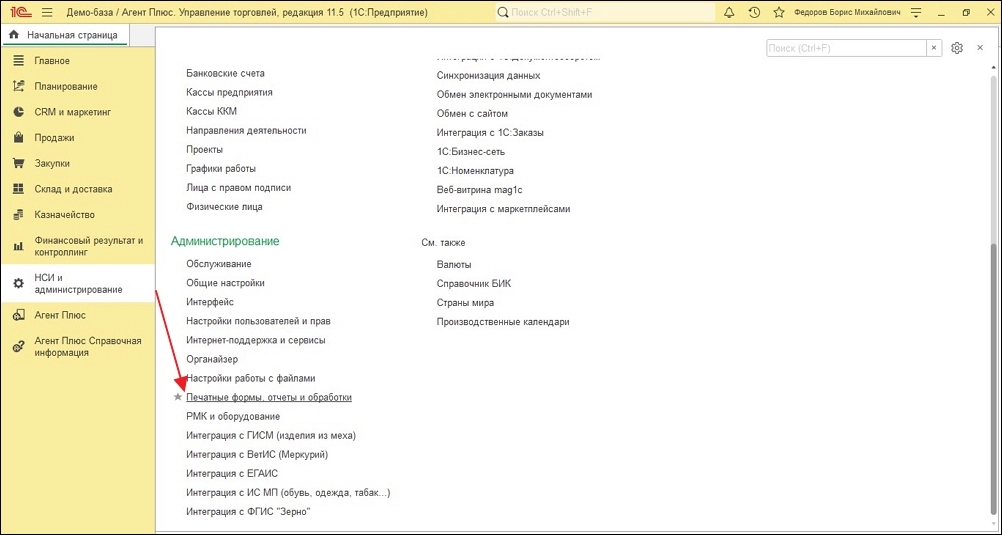Open Банковские счета
This screenshot has width=1002, height=535.
tap(225, 74)
